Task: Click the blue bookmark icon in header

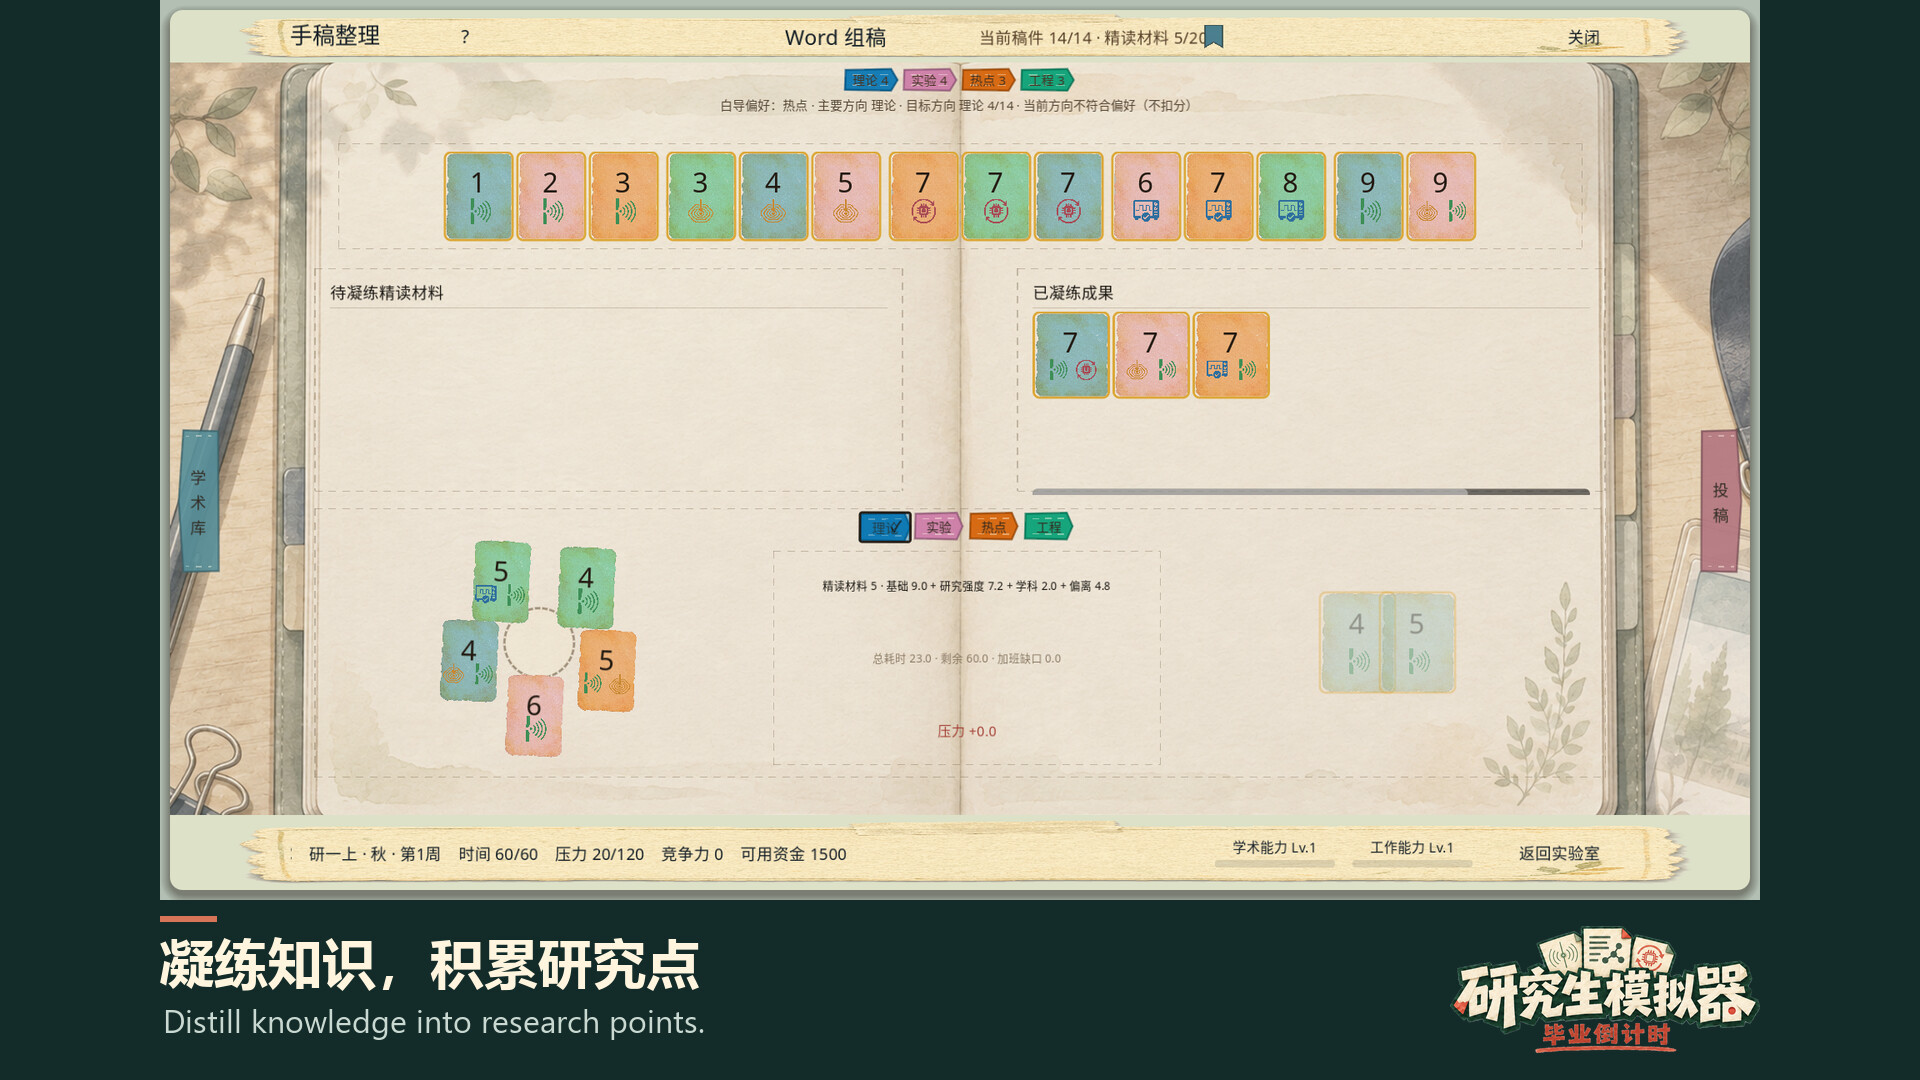Action: [1214, 37]
